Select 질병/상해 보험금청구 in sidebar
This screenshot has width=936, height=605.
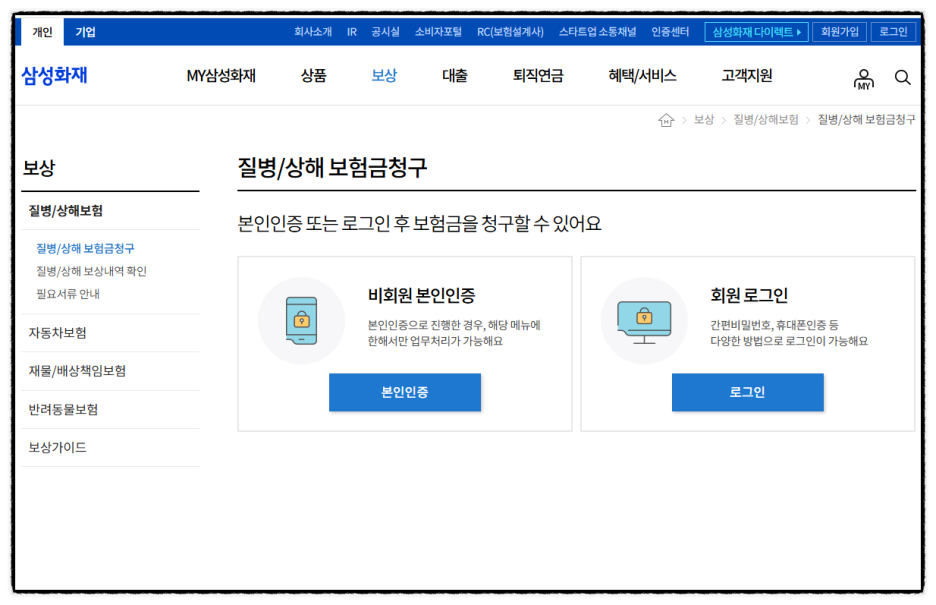85,248
